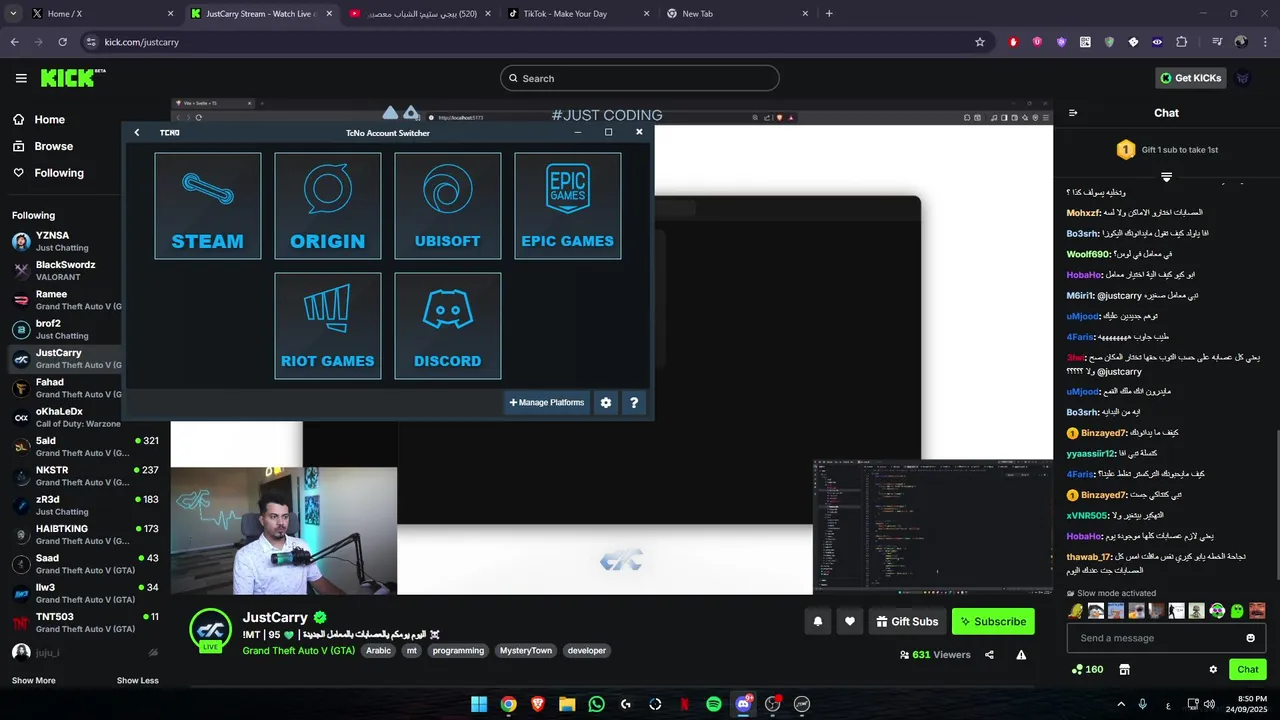Viewport: 1280px width, 720px height.
Task: Toggle the notification bell for JustCarry
Action: (818, 622)
